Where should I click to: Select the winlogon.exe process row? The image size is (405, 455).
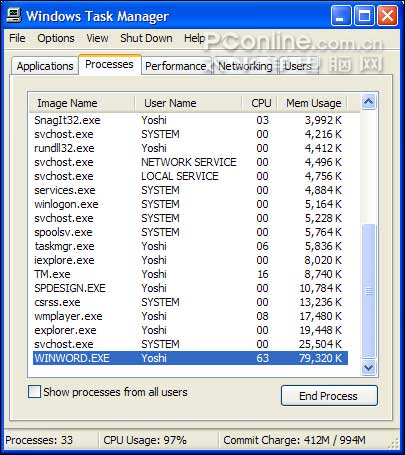(190, 204)
